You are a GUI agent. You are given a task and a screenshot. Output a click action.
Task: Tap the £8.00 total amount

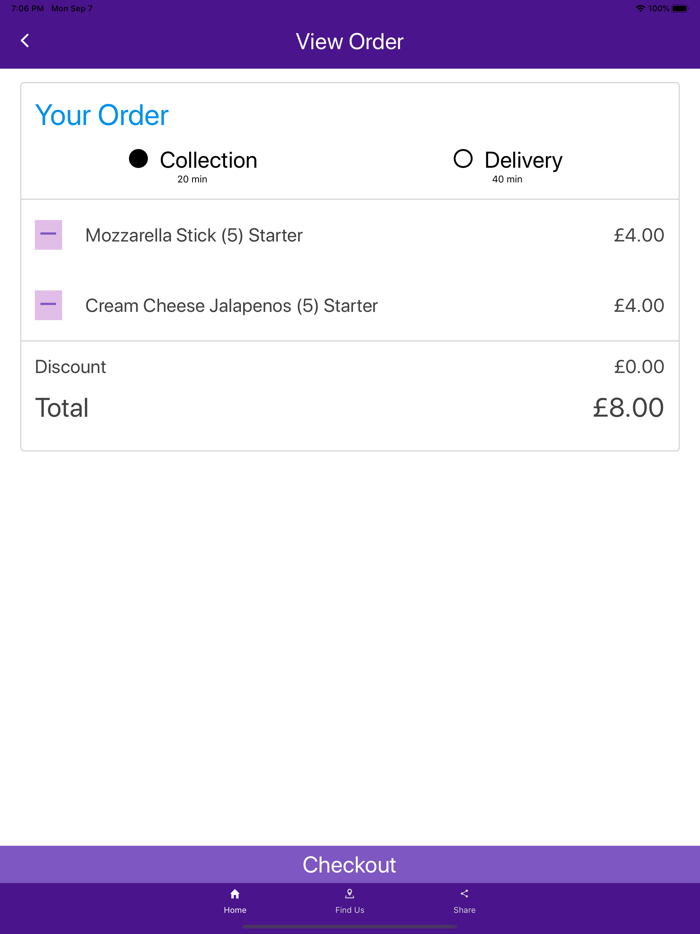point(628,408)
